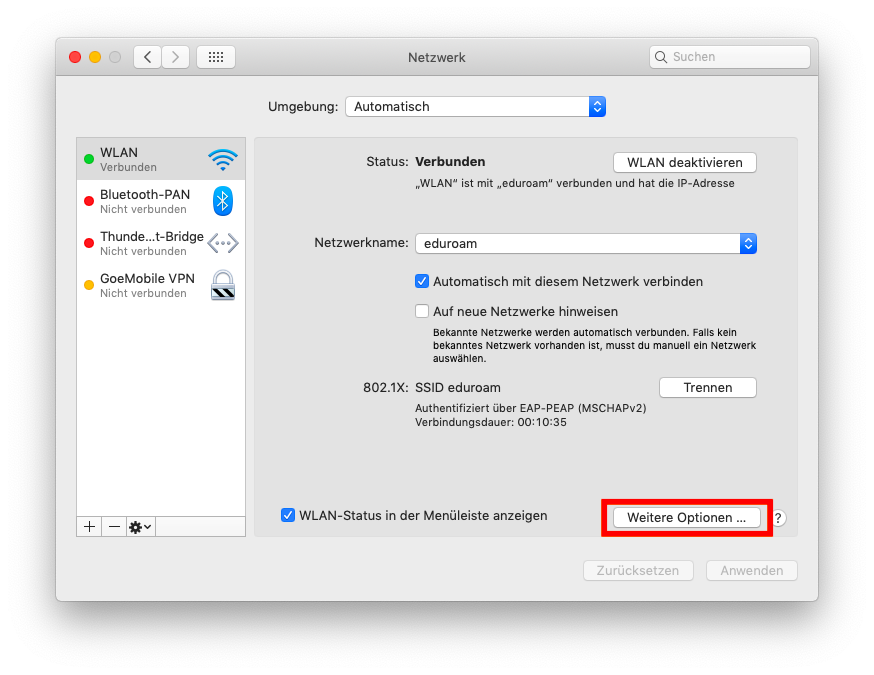874x675 pixels.
Task: Click the Suchen search field
Action: click(x=730, y=57)
